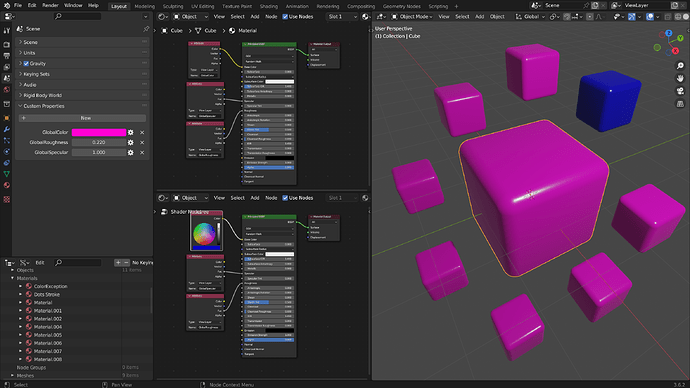Open the Physics properties tab
Image resolution: width=690 pixels, height=388 pixels.
coord(7,151)
